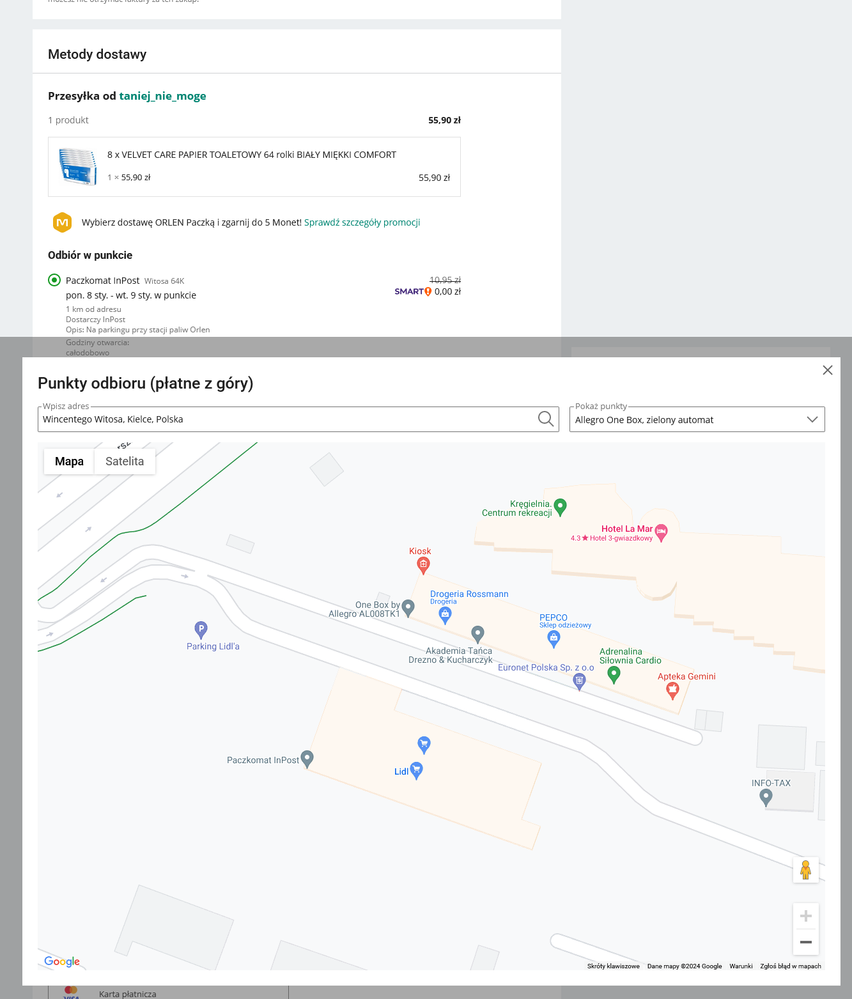Open seller taniej_nie_moge link
This screenshot has height=999, width=852.
click(162, 96)
